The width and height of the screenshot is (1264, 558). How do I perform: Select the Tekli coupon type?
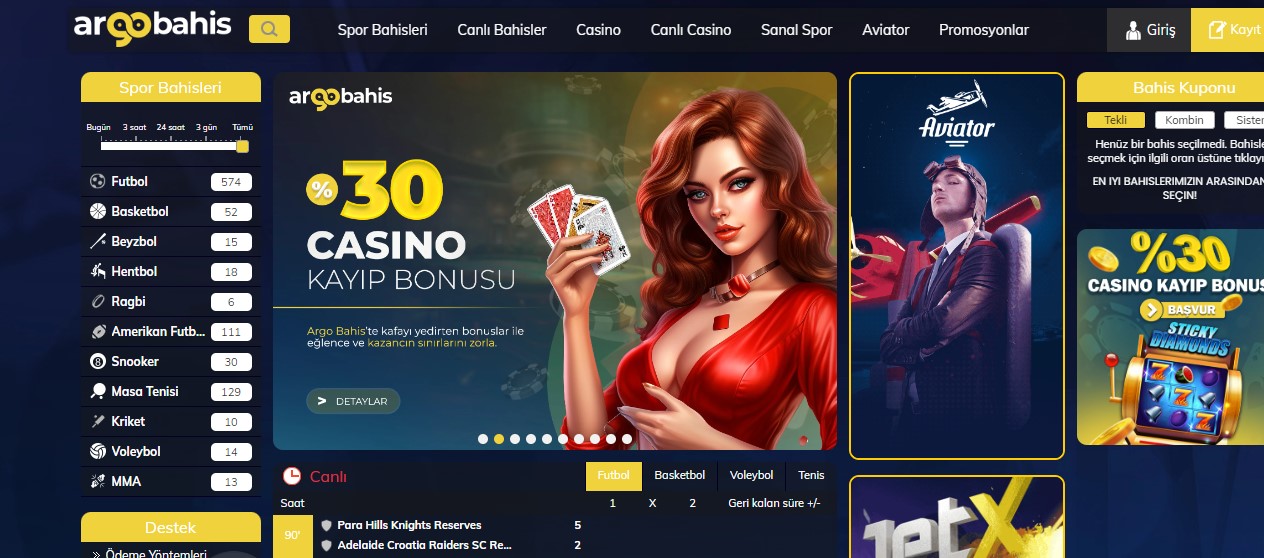coord(1116,120)
